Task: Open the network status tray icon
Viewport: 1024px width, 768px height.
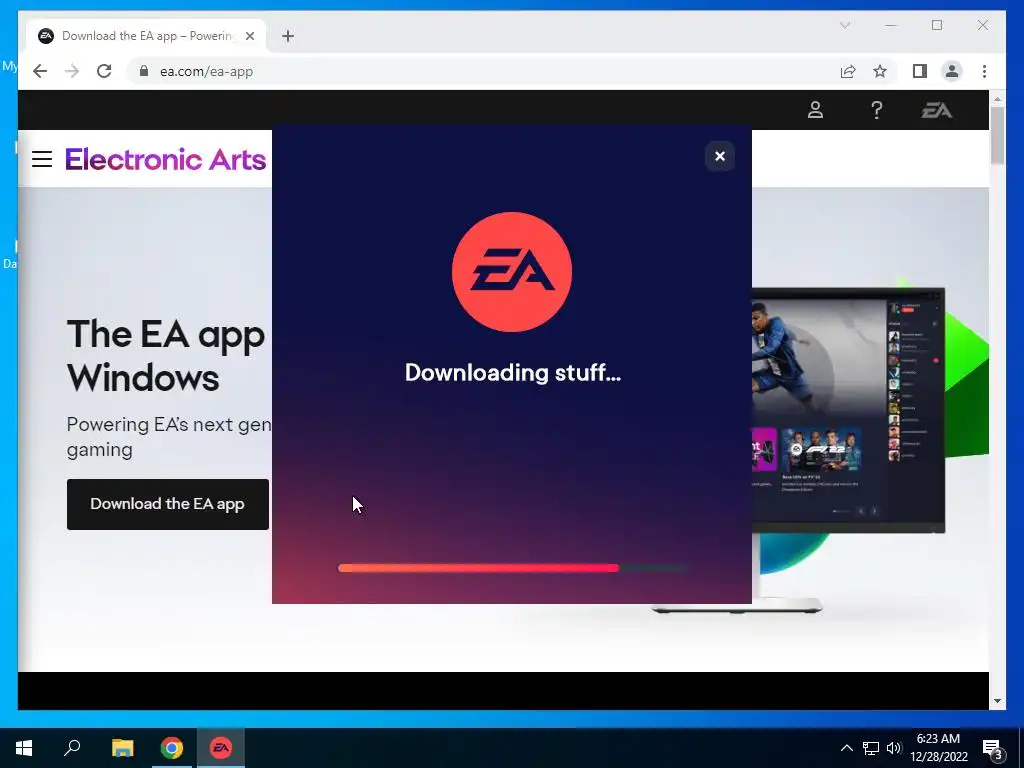Action: tap(871, 748)
